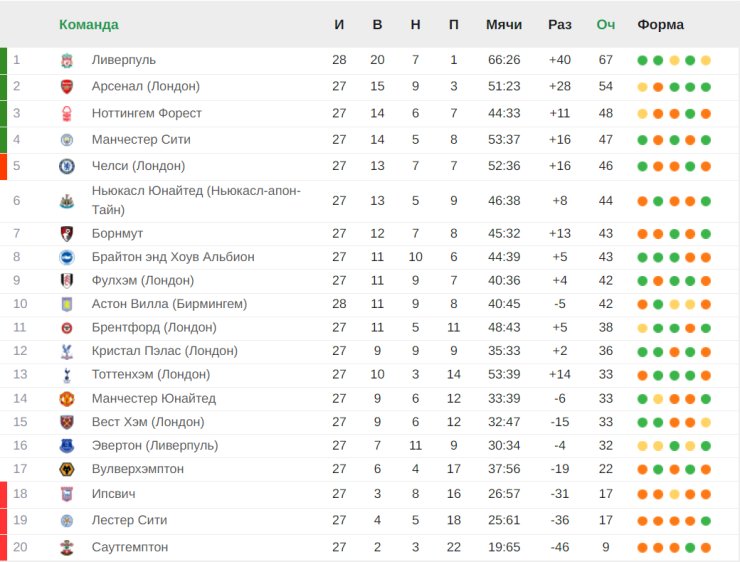This screenshot has width=740, height=562.
Task: Click the Manchester United crest icon
Action: 67,399
